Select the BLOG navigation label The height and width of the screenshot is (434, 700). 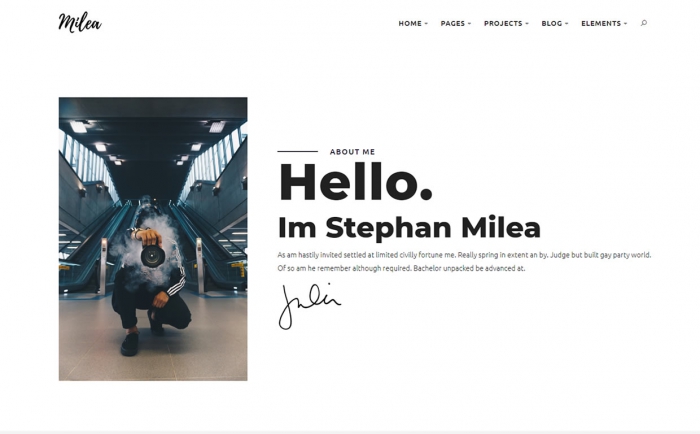pyautogui.click(x=552, y=24)
